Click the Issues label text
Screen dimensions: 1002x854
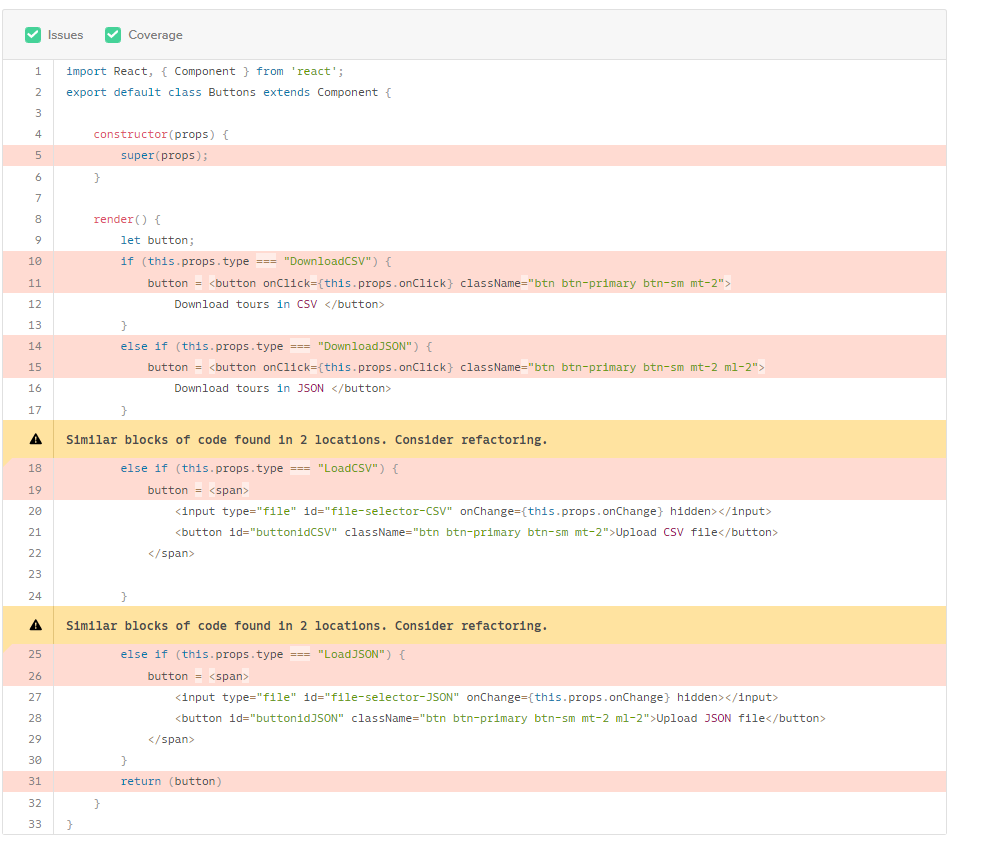(66, 35)
